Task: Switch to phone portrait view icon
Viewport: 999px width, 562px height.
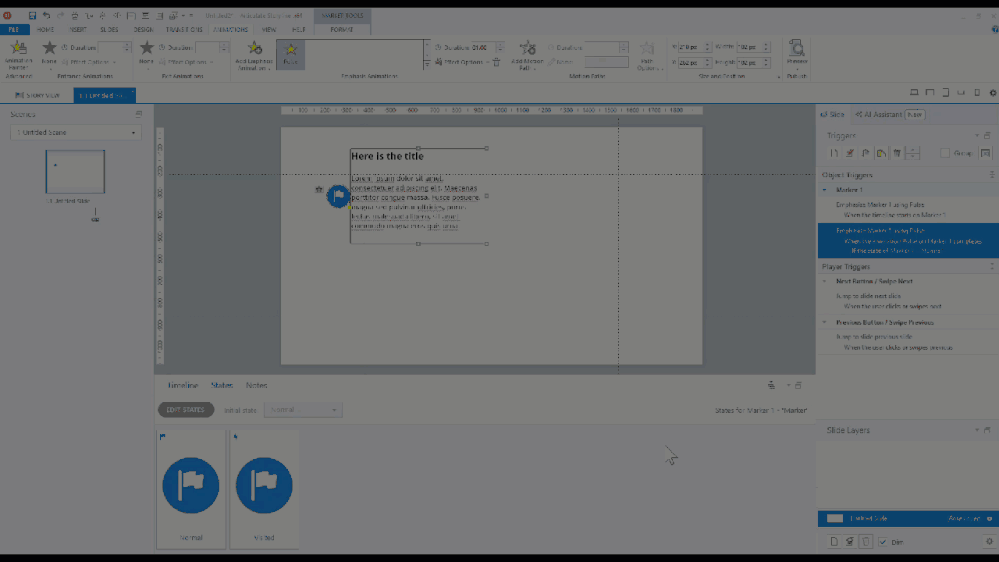Action: pyautogui.click(x=977, y=92)
